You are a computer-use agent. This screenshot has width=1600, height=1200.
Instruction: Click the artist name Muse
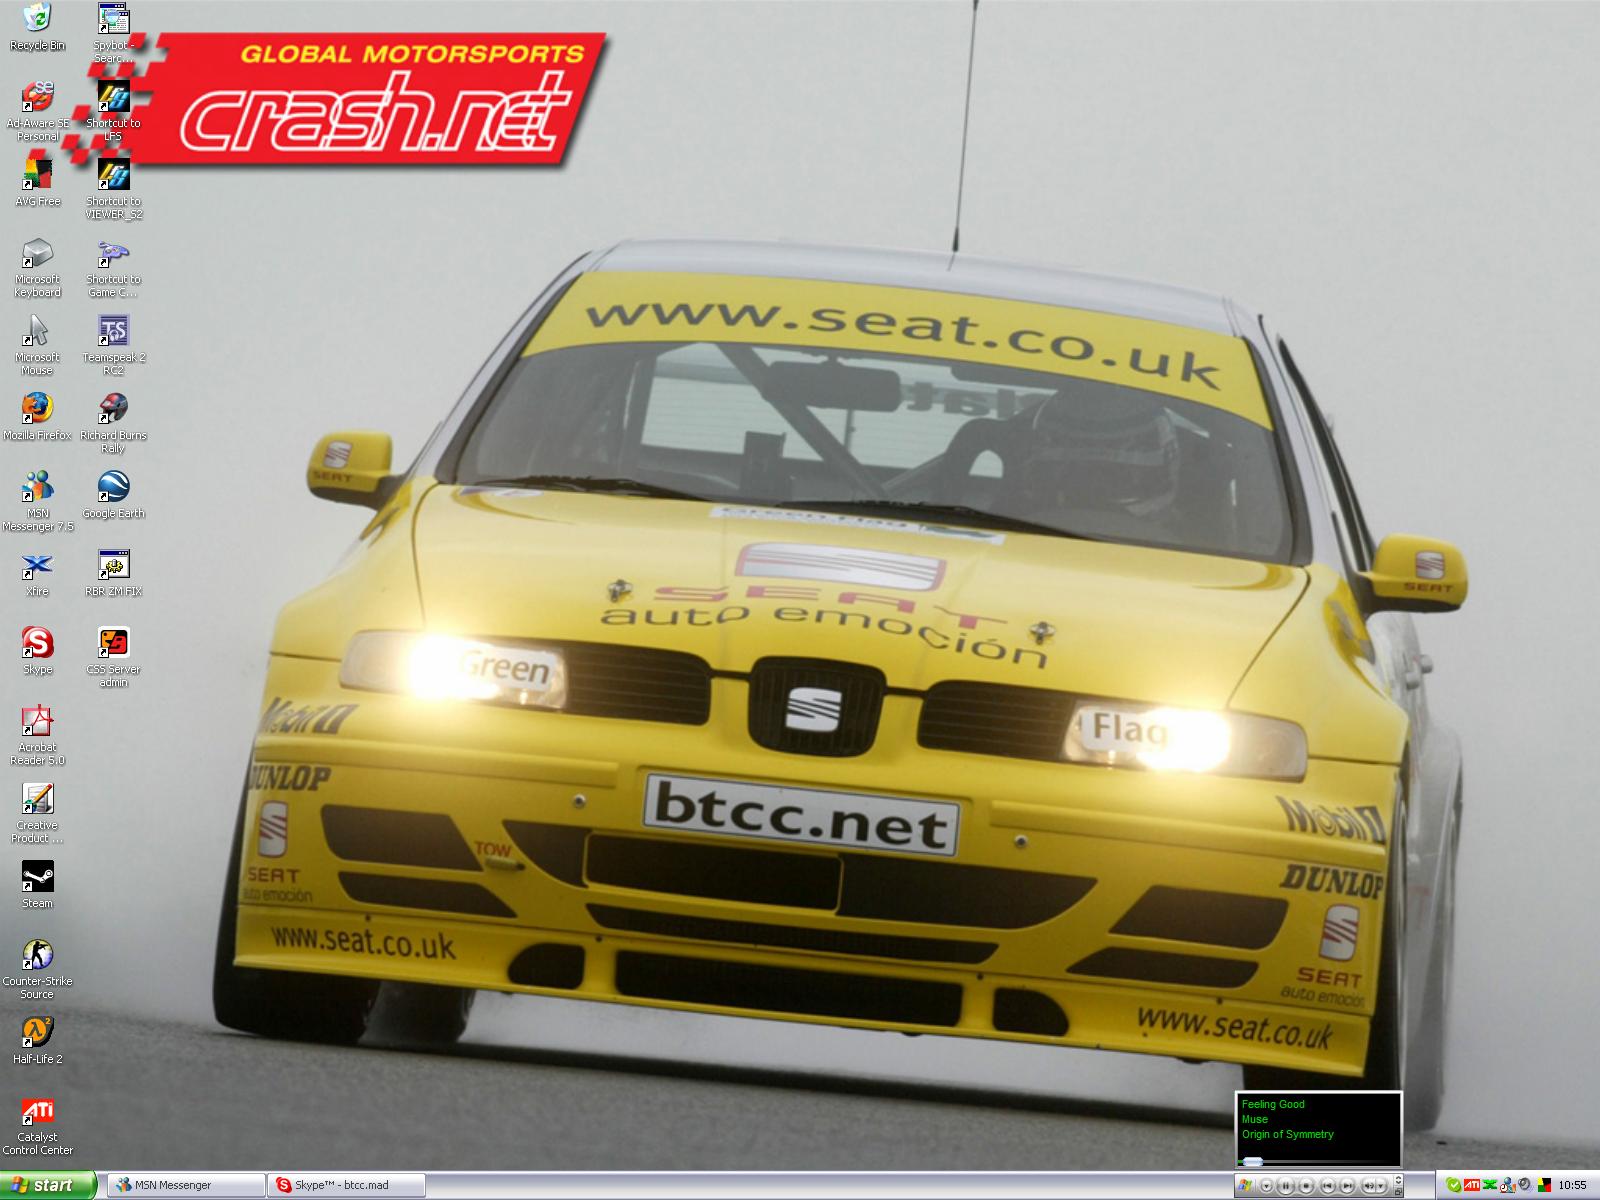[1255, 1119]
